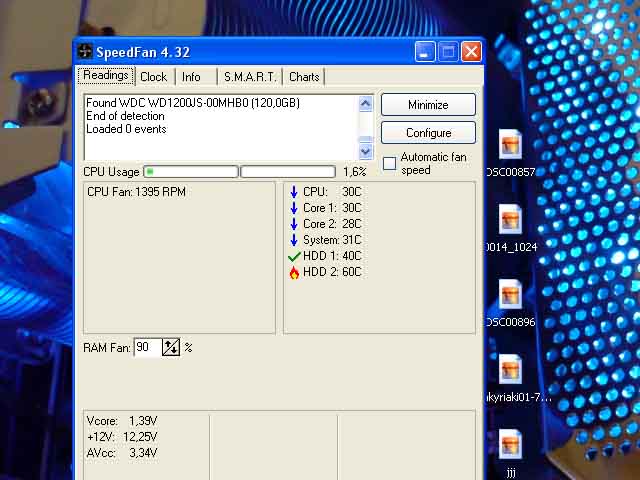Click the Minimize button
The height and width of the screenshot is (480, 640).
pos(428,105)
